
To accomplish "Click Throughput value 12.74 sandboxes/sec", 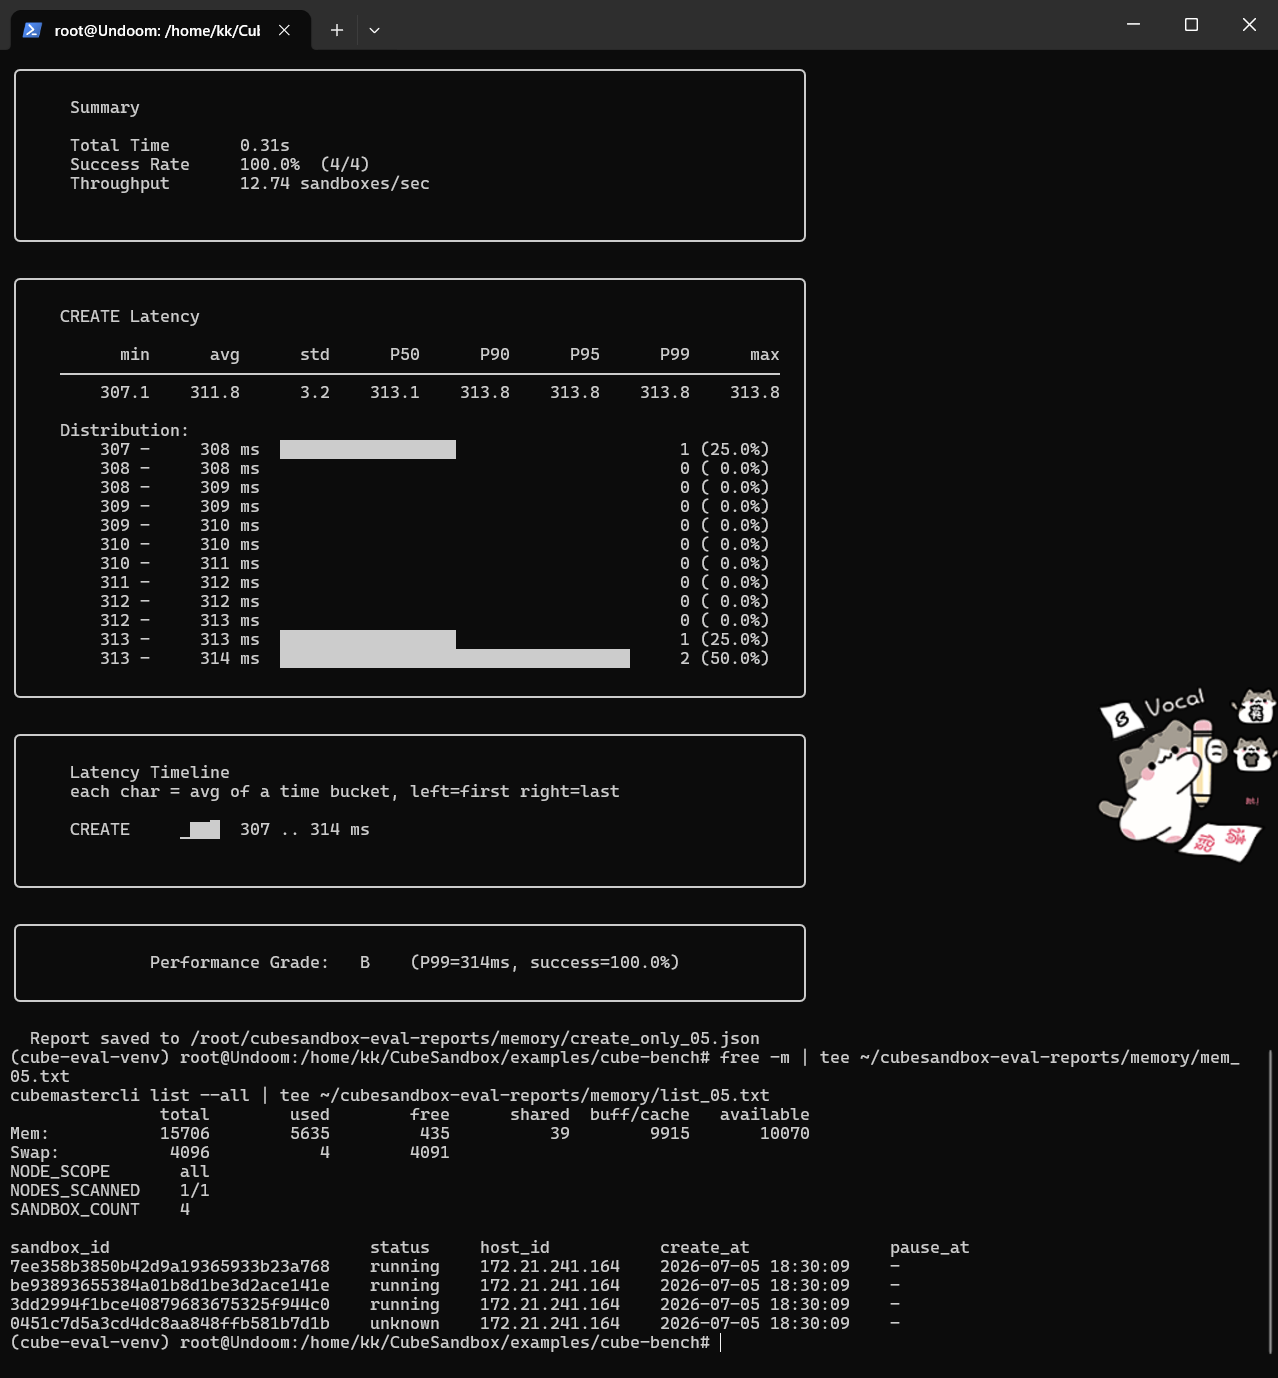I will [335, 183].
